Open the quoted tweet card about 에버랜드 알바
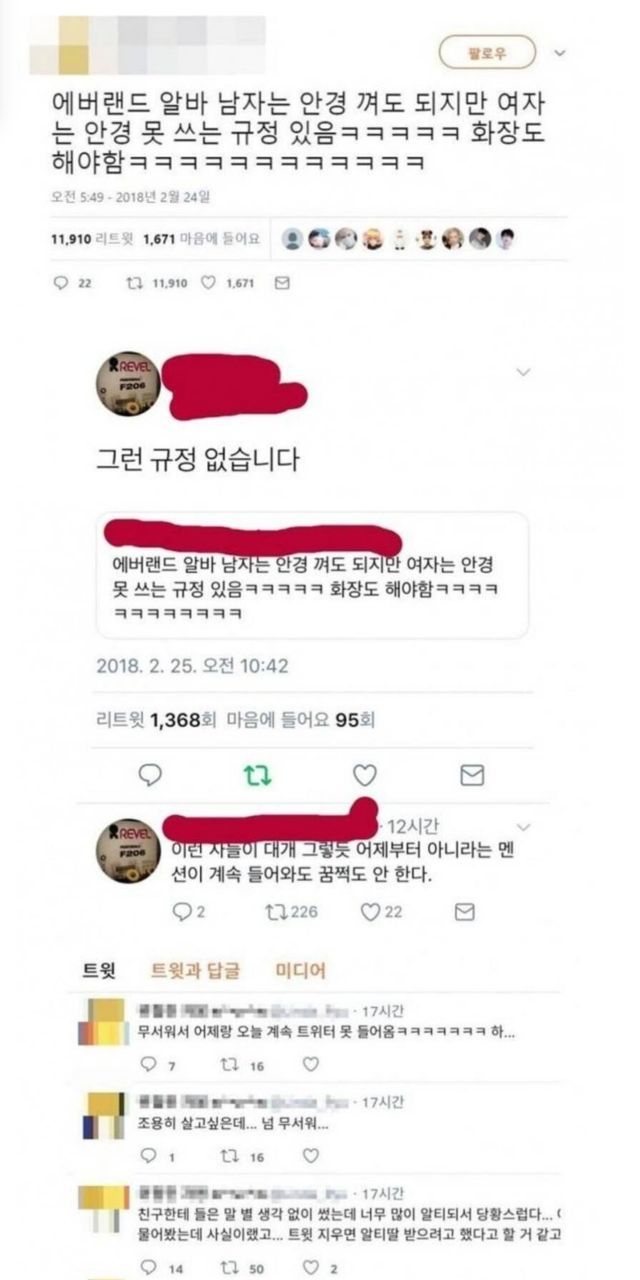Image resolution: width=640 pixels, height=1280 pixels. coord(312,577)
